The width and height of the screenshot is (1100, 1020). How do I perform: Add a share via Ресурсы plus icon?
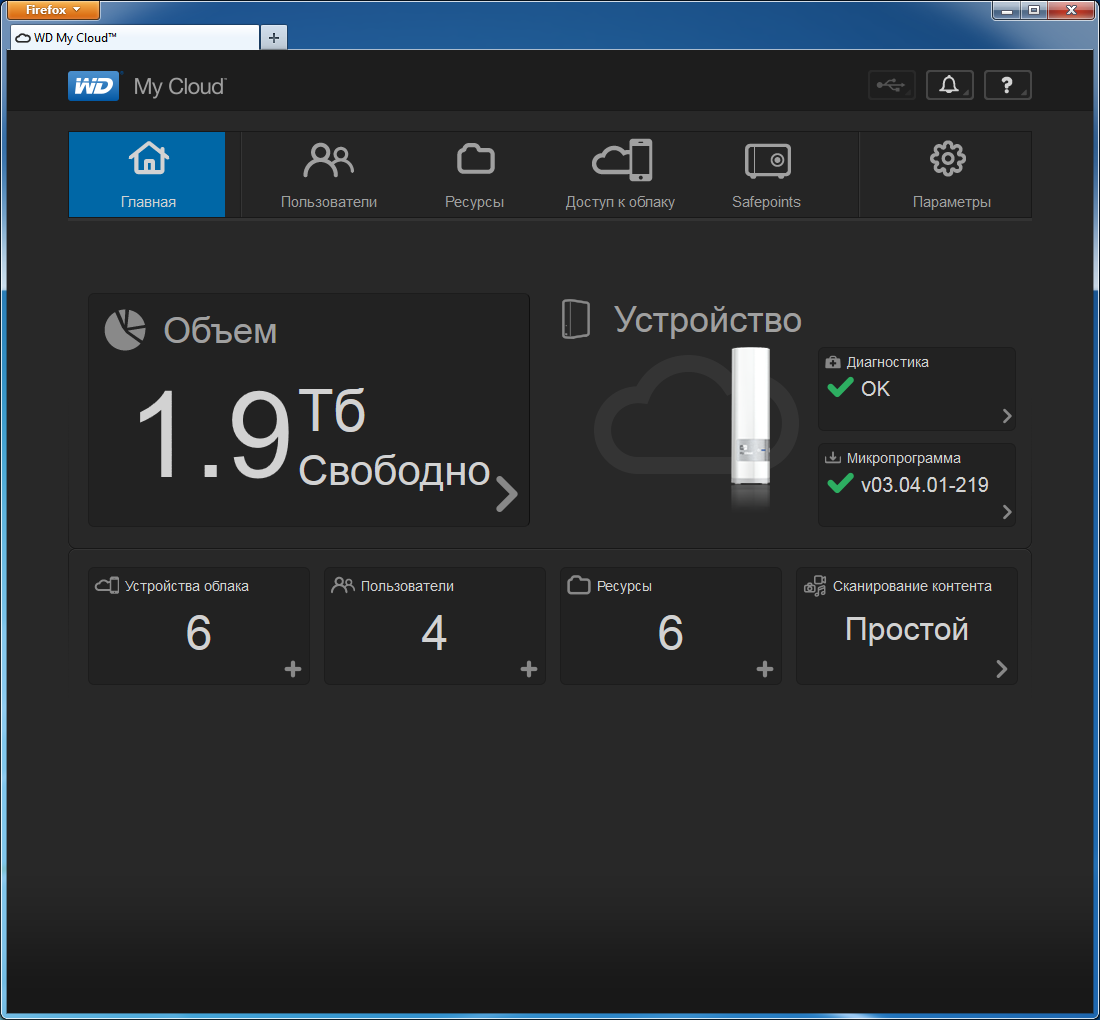click(765, 669)
